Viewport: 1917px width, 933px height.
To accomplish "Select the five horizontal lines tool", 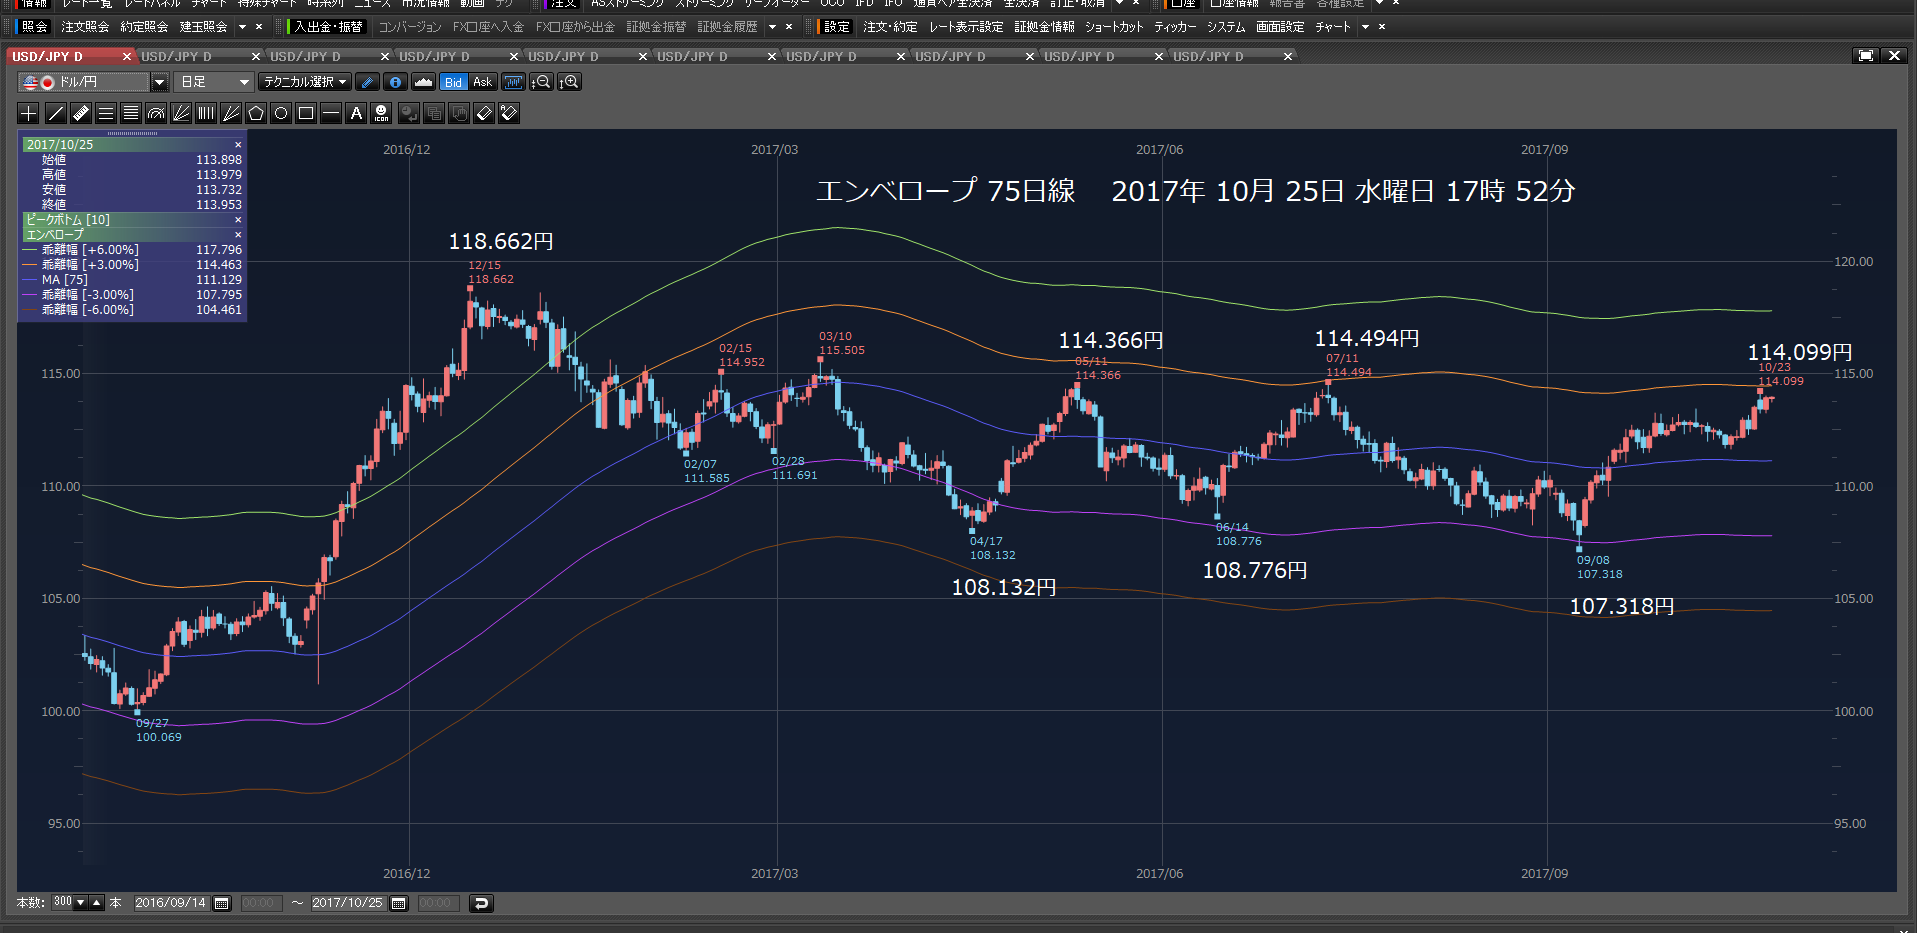I will (131, 113).
